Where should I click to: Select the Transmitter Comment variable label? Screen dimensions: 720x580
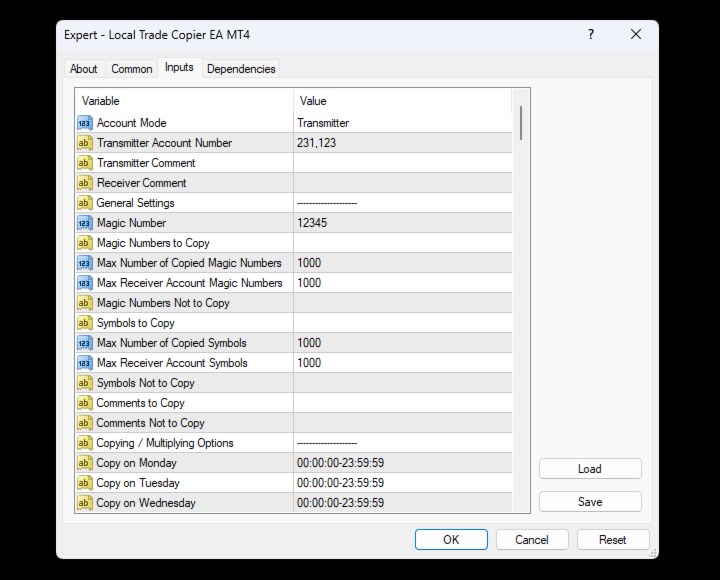146,163
